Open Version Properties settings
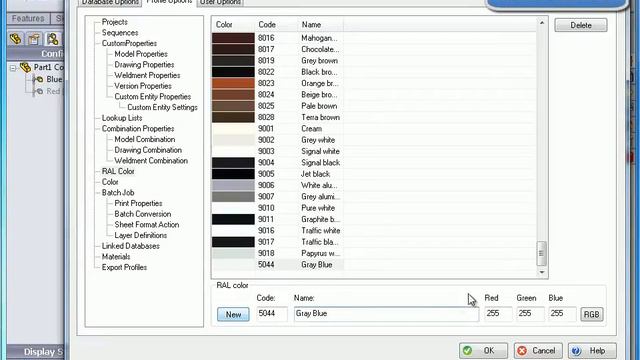Screen dimensions: 640x360 coord(143,86)
